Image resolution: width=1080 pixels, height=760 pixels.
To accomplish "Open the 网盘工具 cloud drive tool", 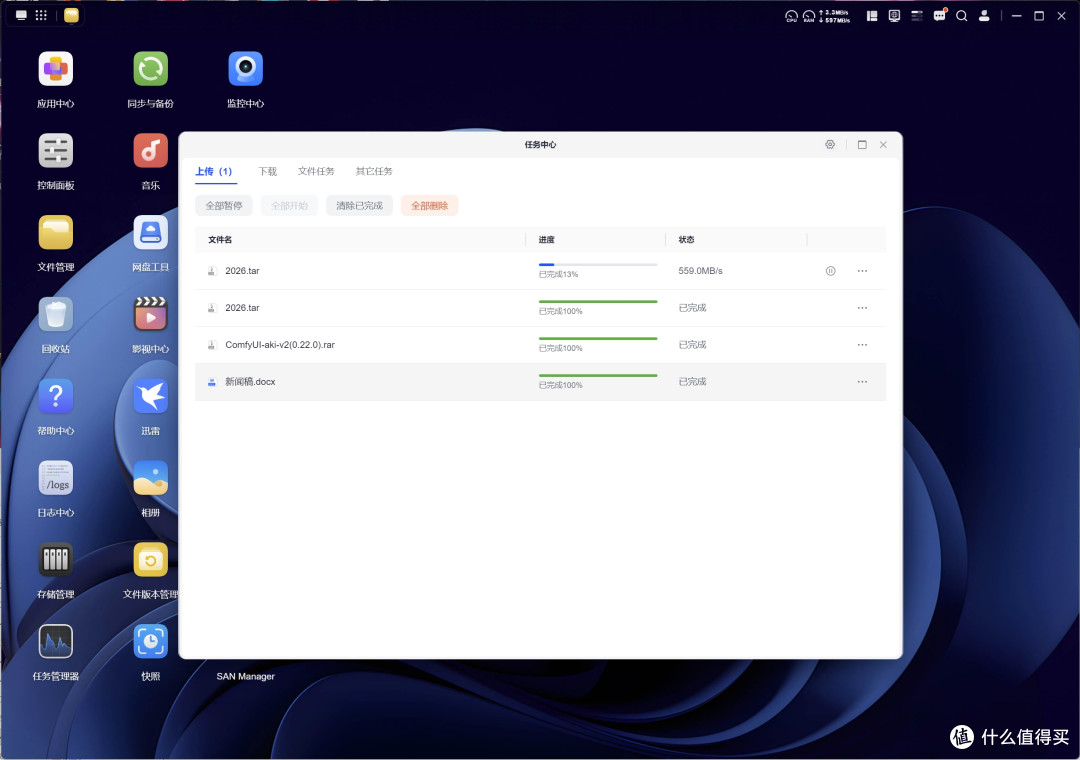I will point(151,233).
